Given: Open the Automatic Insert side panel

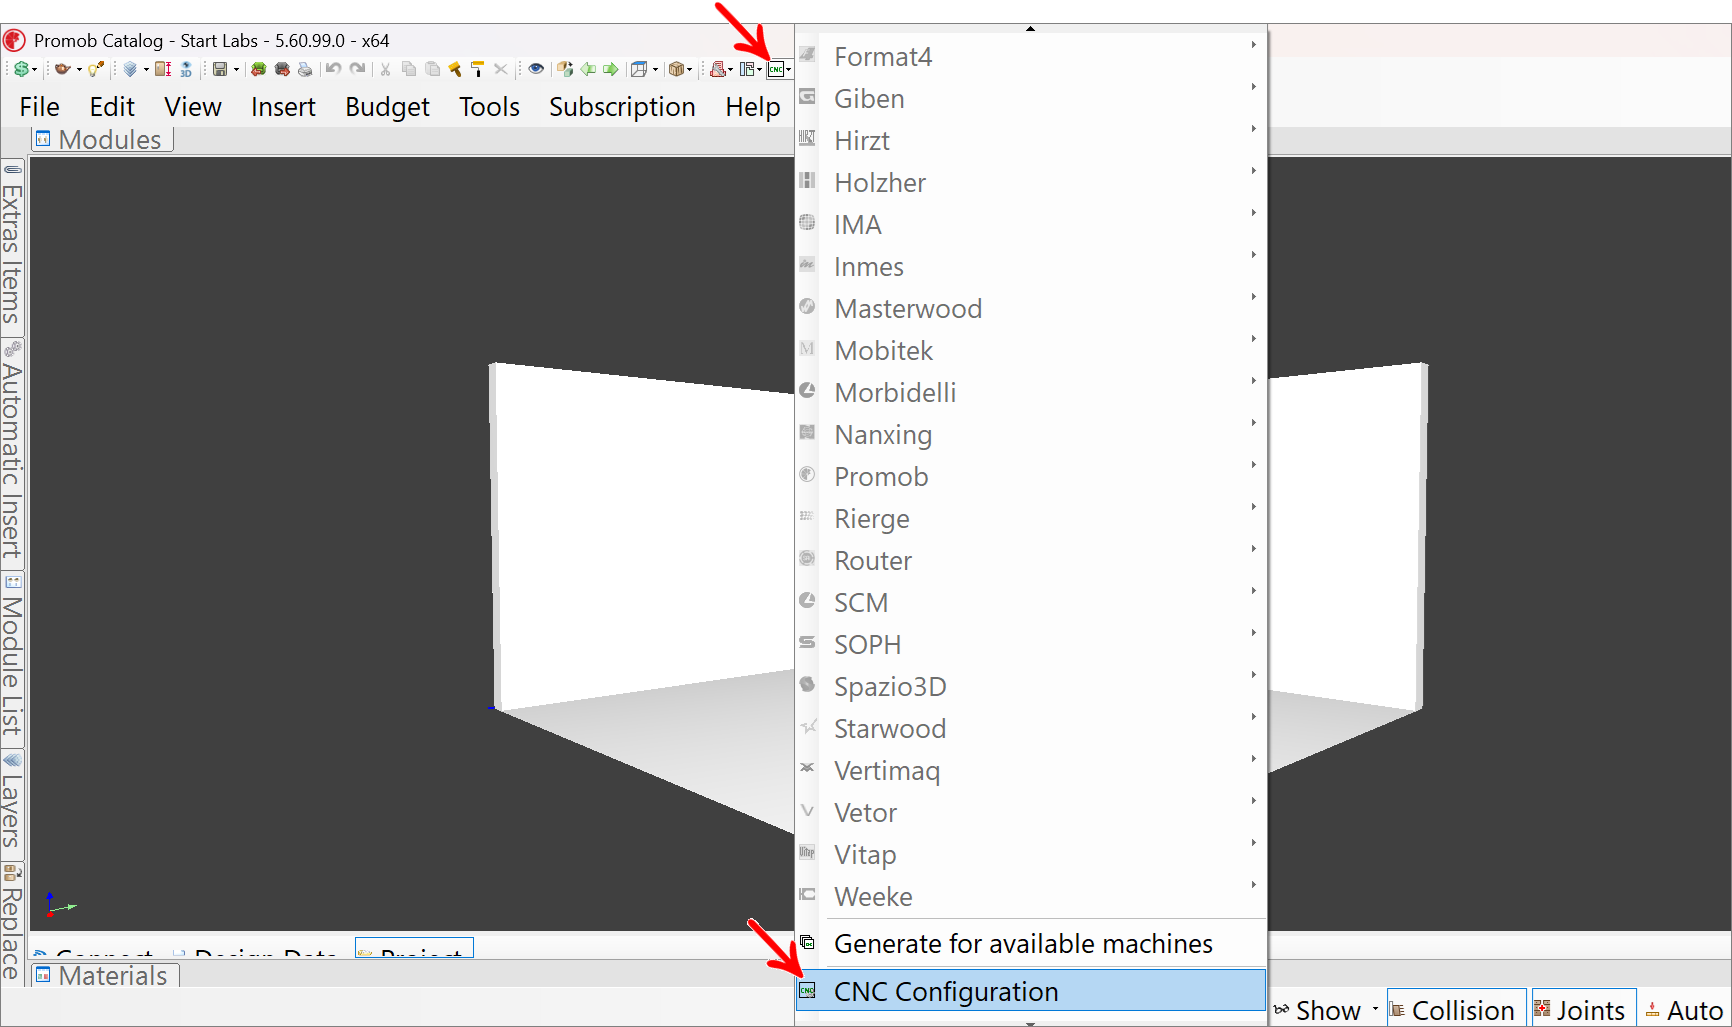Looking at the screenshot, I should (12, 453).
